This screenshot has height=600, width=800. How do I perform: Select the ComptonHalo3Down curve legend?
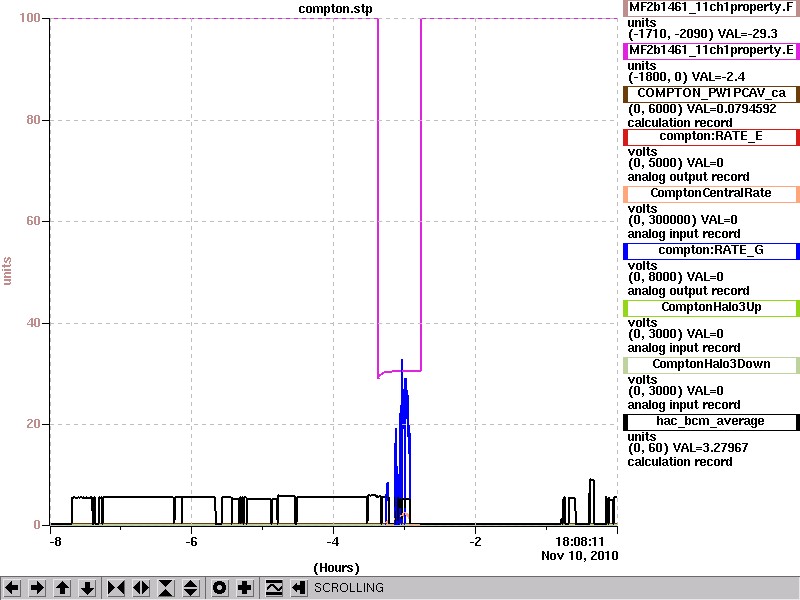(x=711, y=364)
